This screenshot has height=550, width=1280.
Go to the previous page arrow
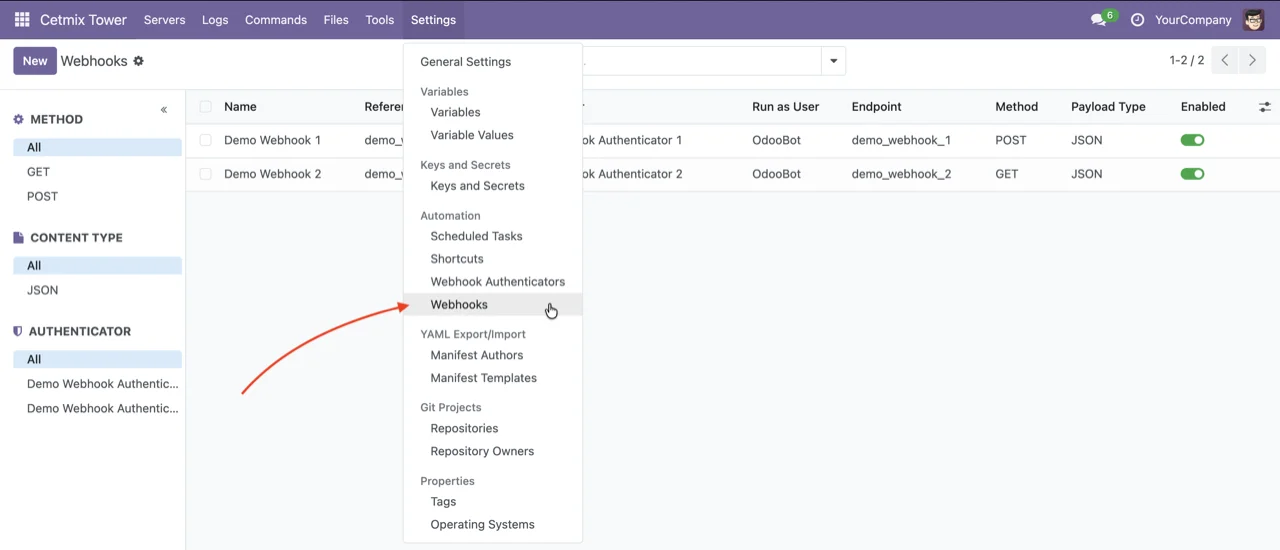(x=1225, y=61)
